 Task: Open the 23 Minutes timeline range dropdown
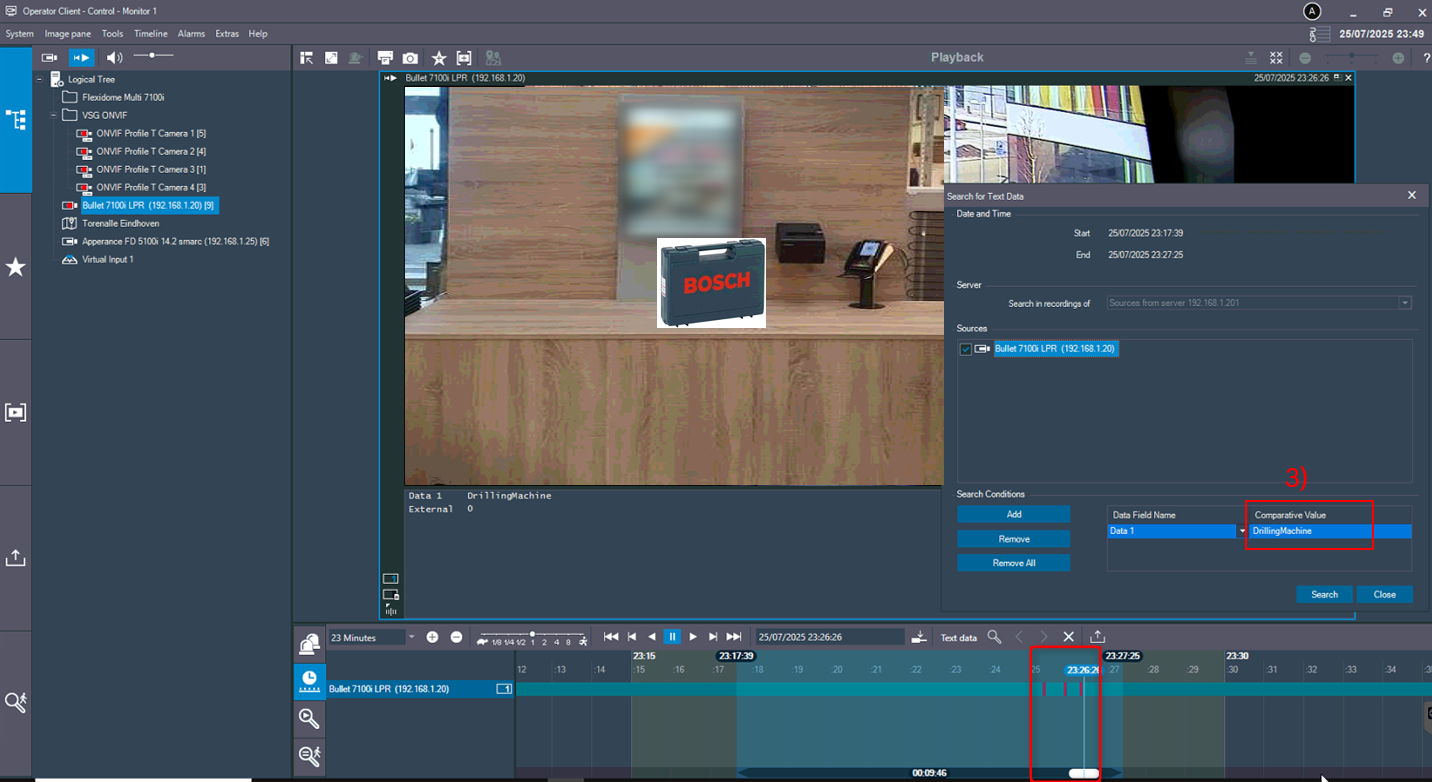[x=410, y=637]
